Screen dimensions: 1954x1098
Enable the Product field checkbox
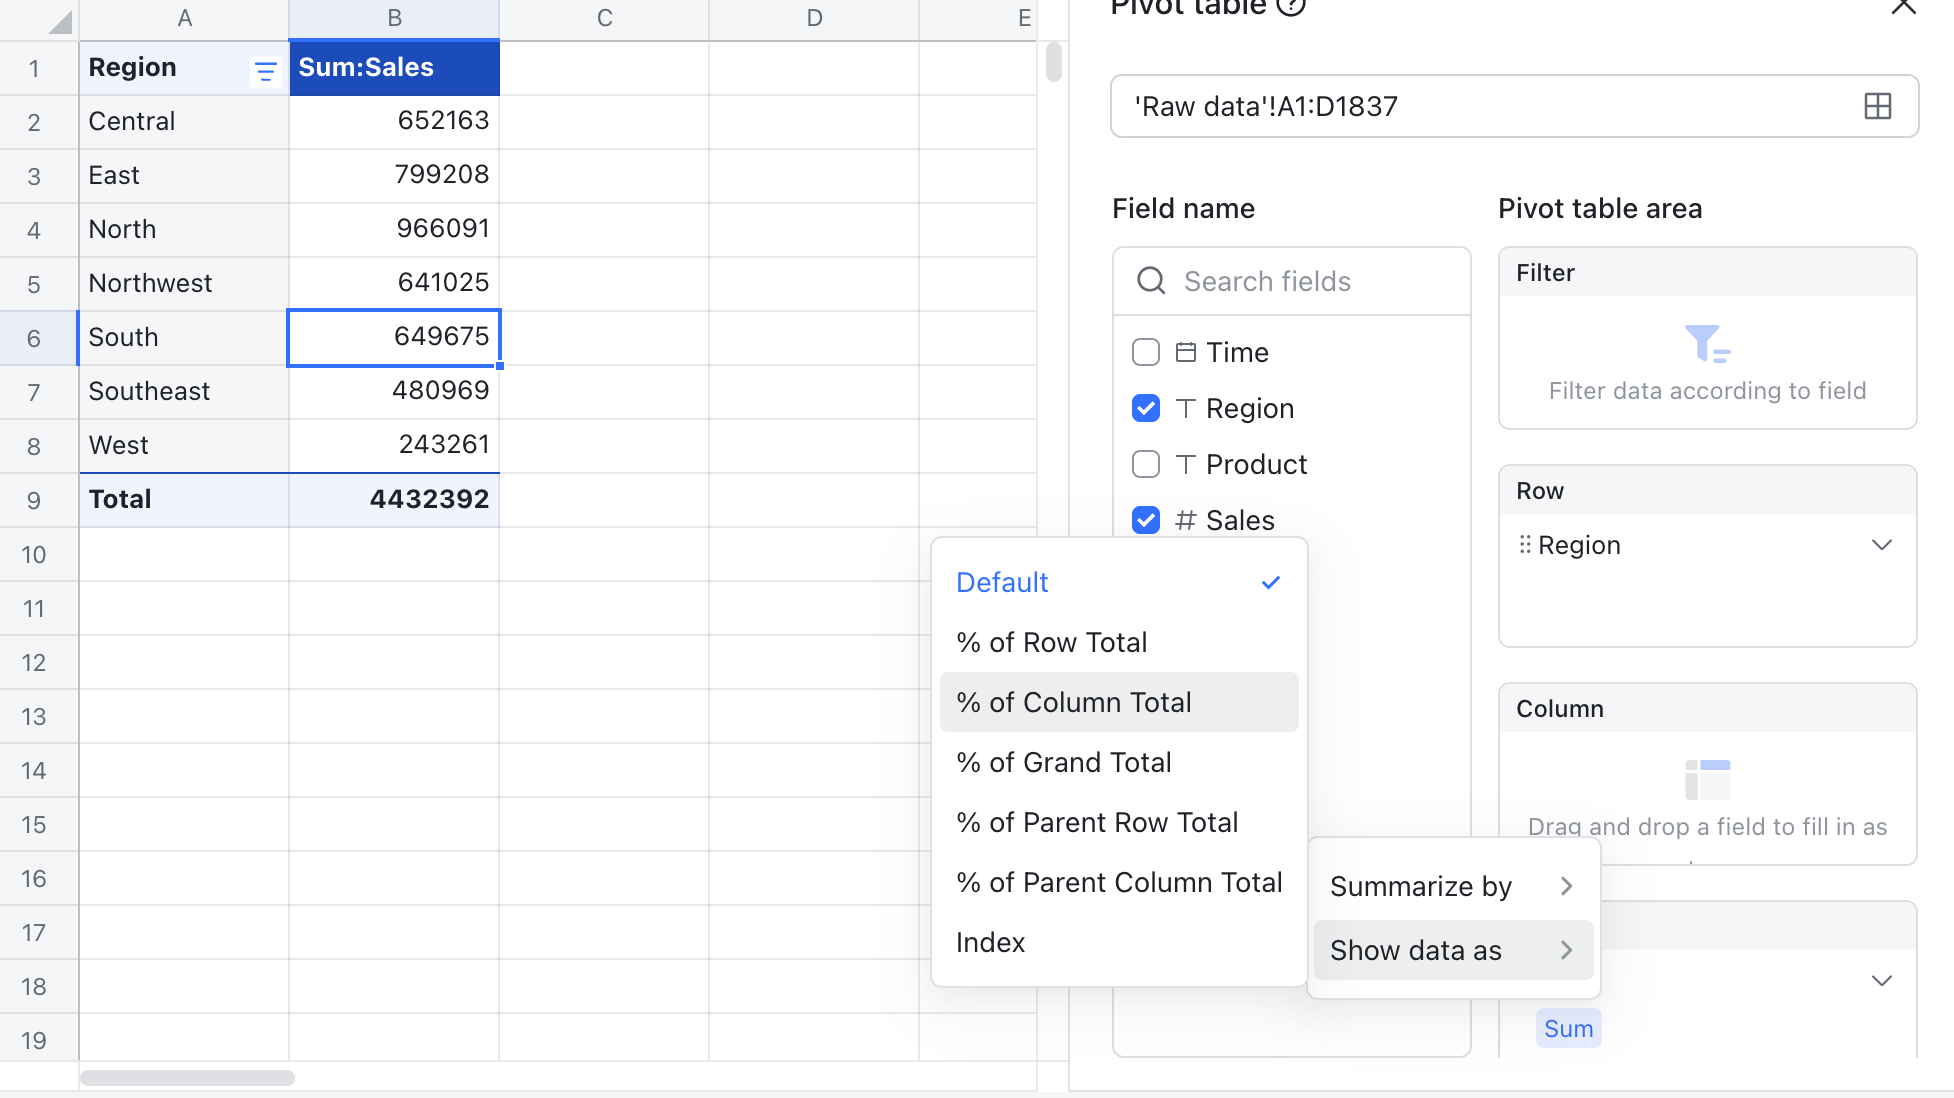(1145, 464)
